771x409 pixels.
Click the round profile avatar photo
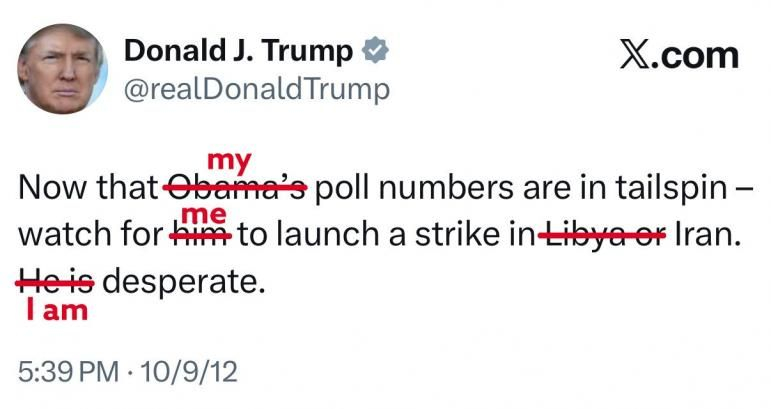62,69
